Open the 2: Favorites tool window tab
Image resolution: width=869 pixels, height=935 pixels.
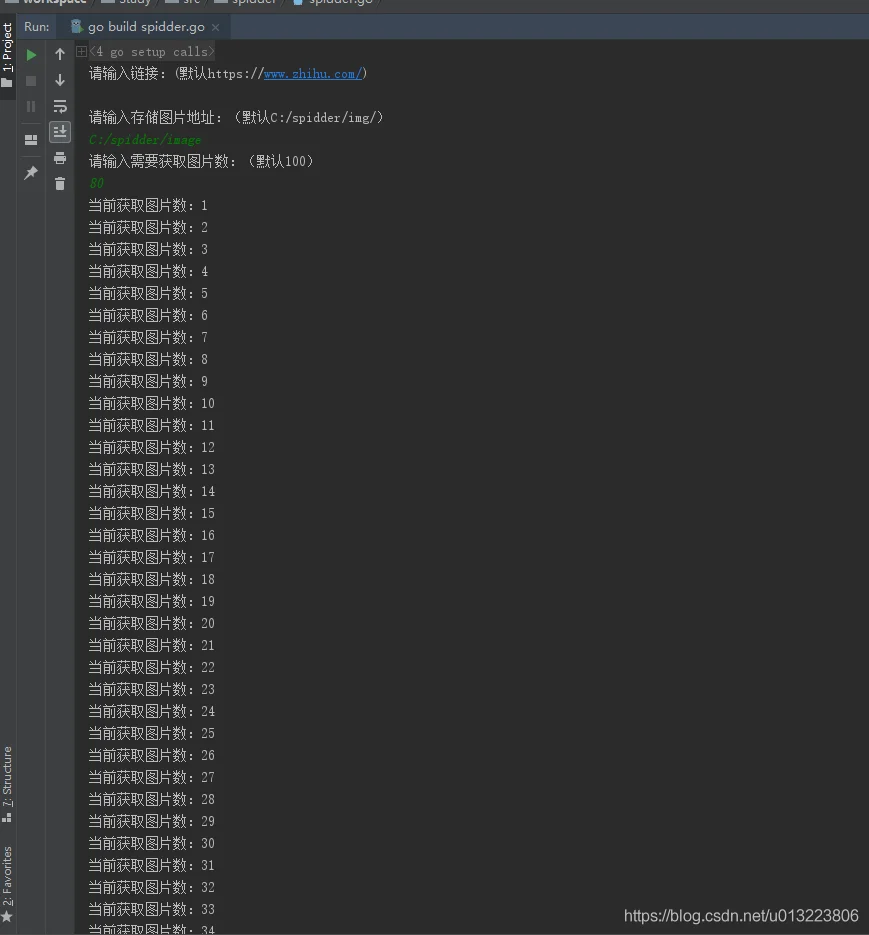click(x=7, y=884)
